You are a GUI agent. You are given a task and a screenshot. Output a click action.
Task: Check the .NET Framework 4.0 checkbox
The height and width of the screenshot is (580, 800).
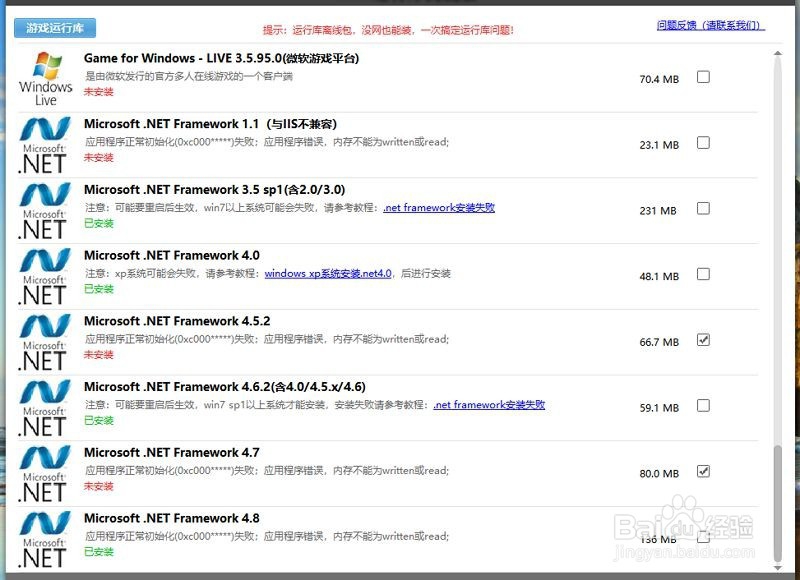point(703,274)
